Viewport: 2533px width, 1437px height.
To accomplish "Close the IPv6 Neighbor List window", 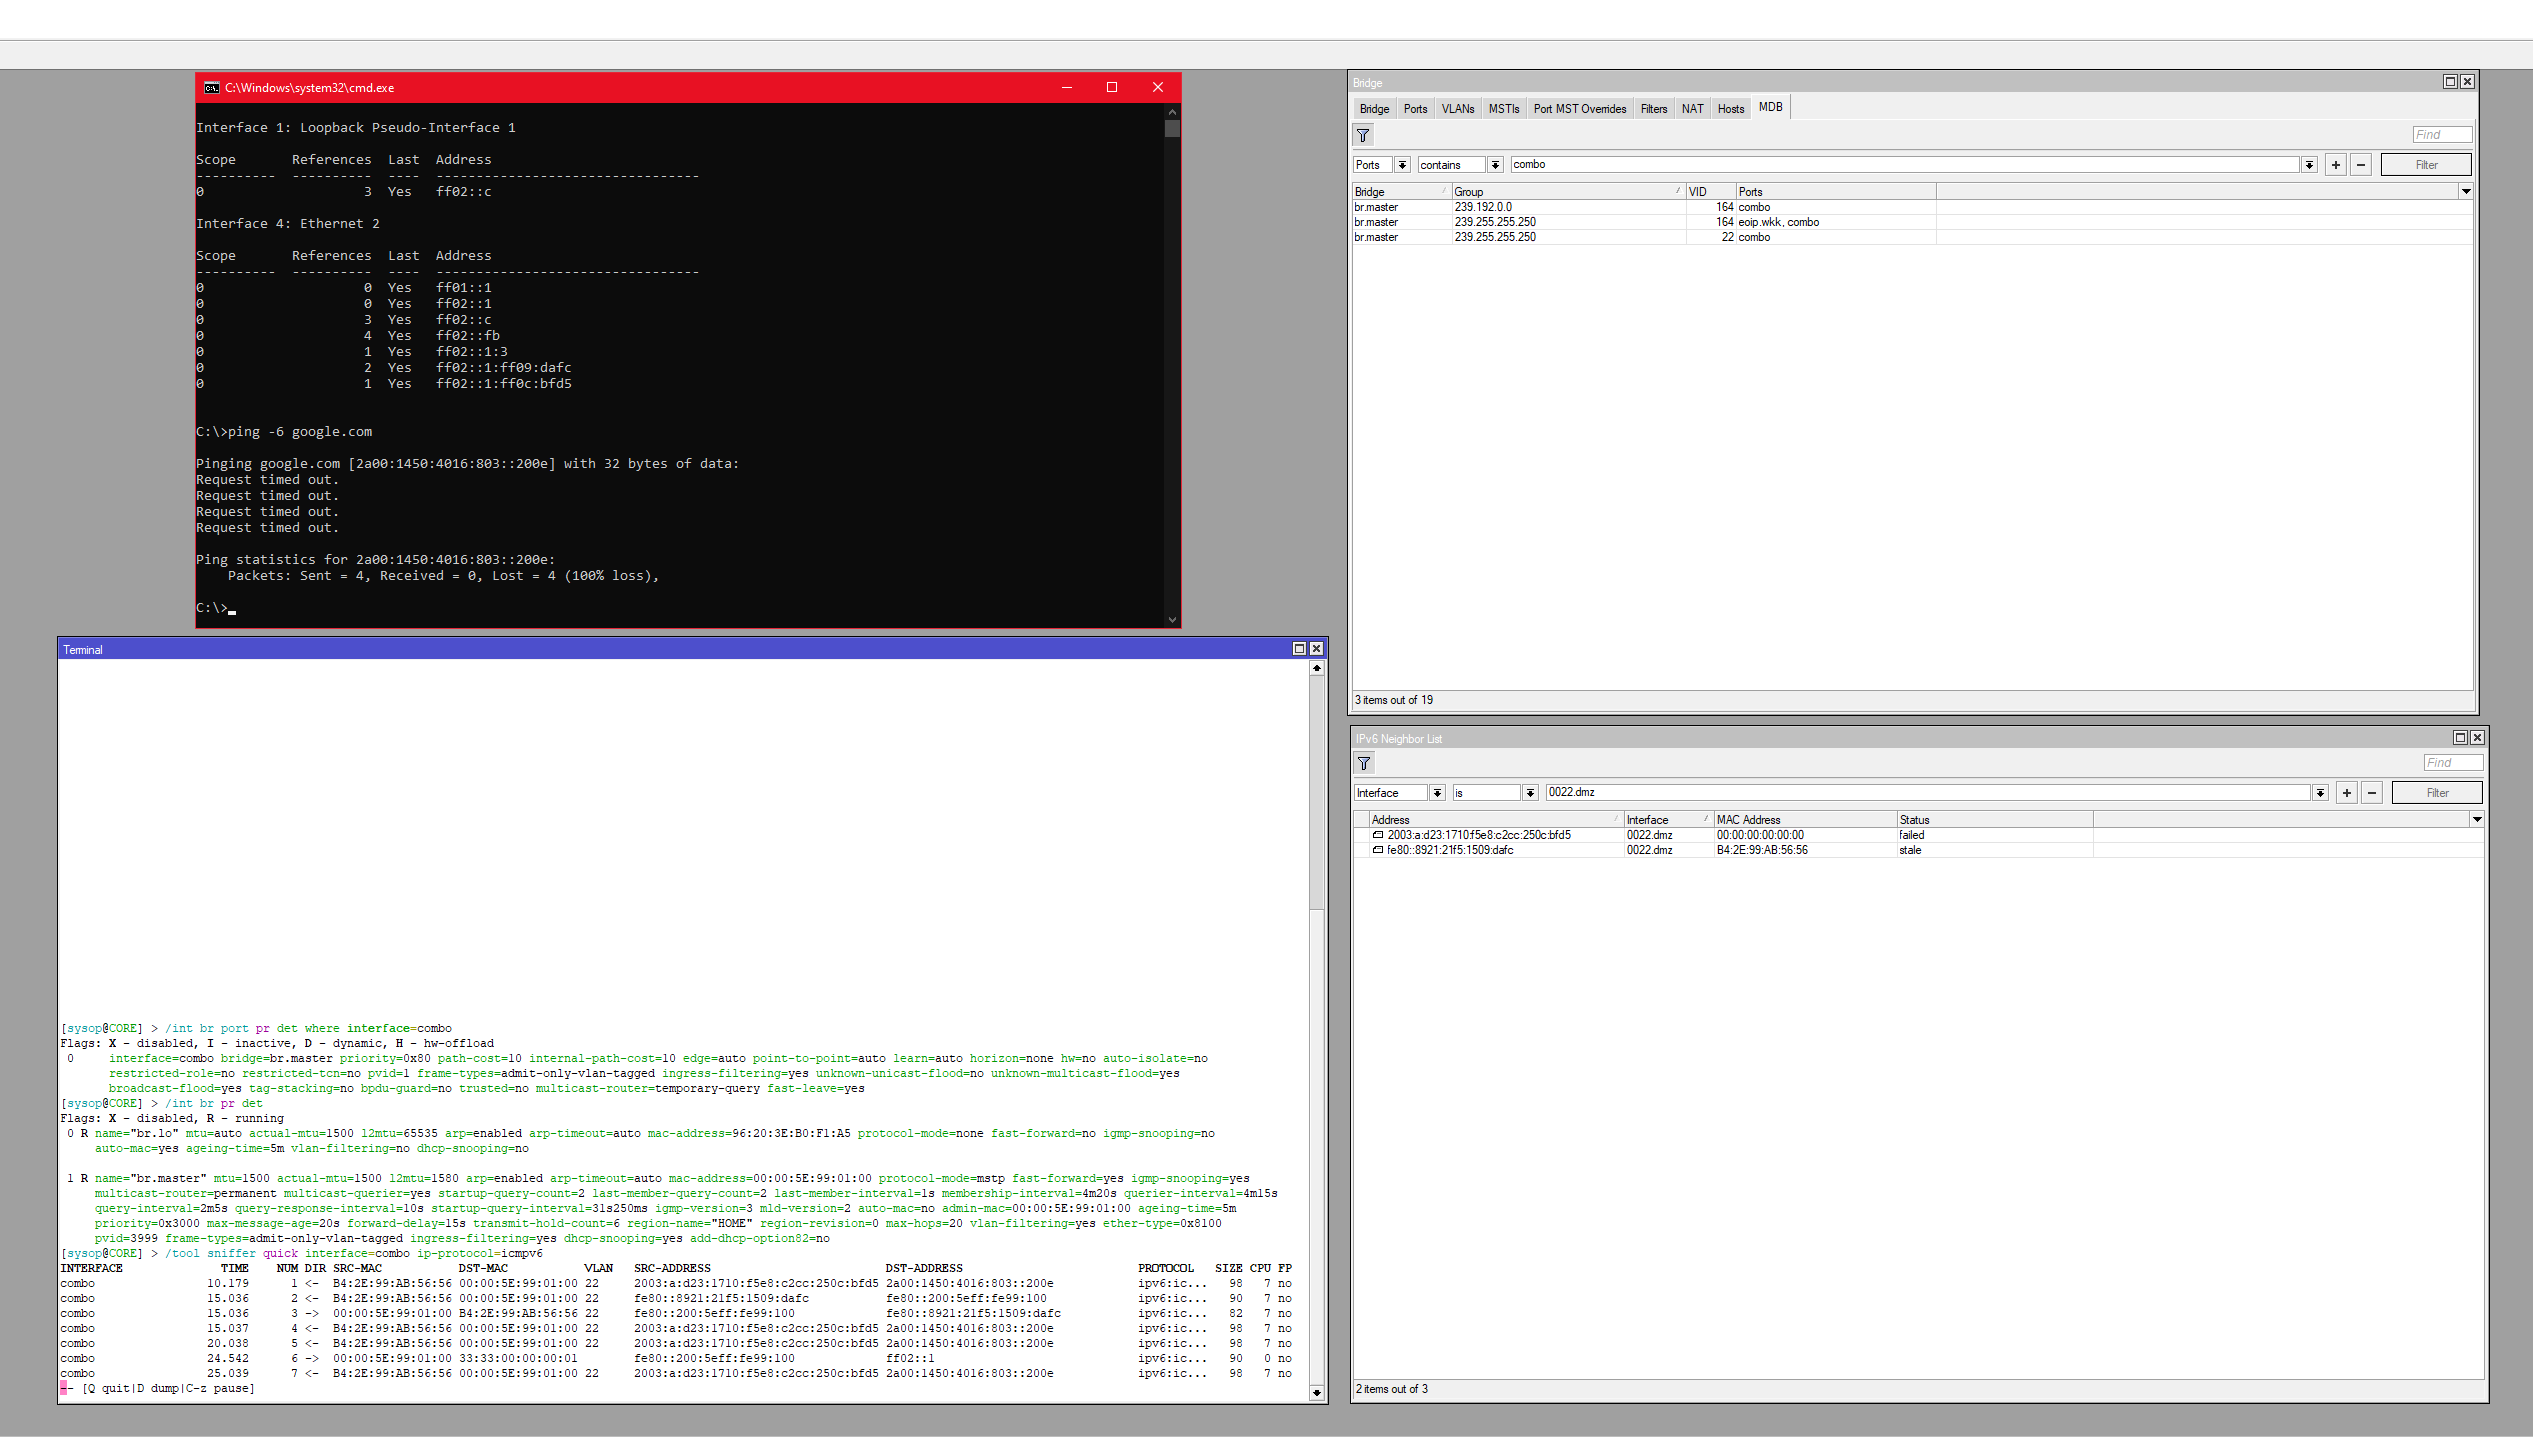I will pos(2477,738).
